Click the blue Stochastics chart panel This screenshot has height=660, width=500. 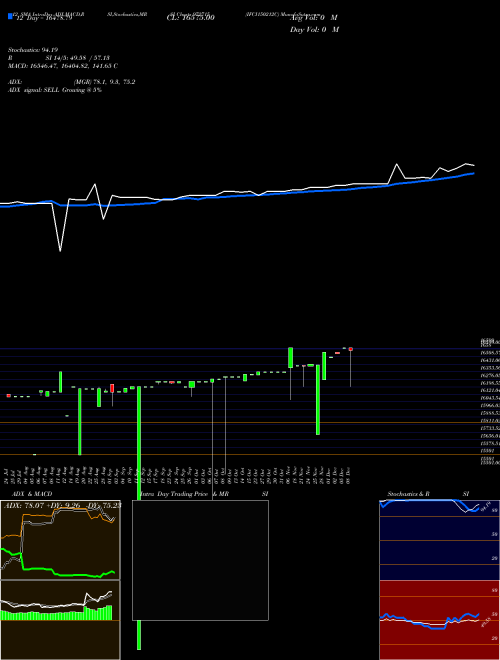click(x=439, y=540)
